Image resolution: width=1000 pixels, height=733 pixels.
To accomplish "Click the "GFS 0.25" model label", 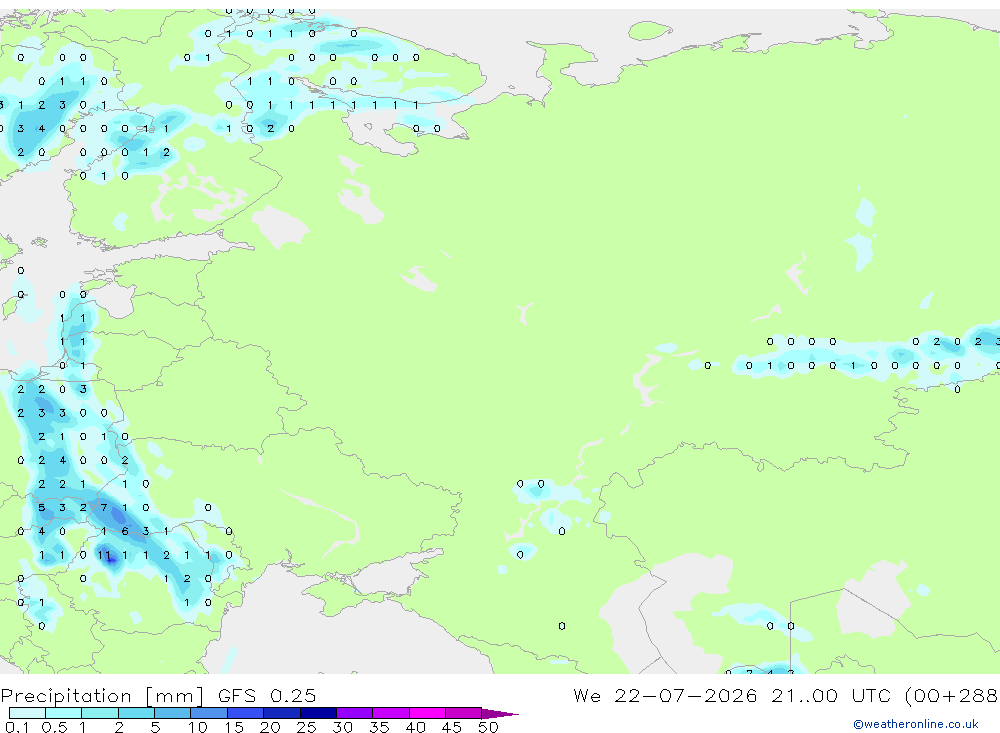I will pyautogui.click(x=267, y=695).
